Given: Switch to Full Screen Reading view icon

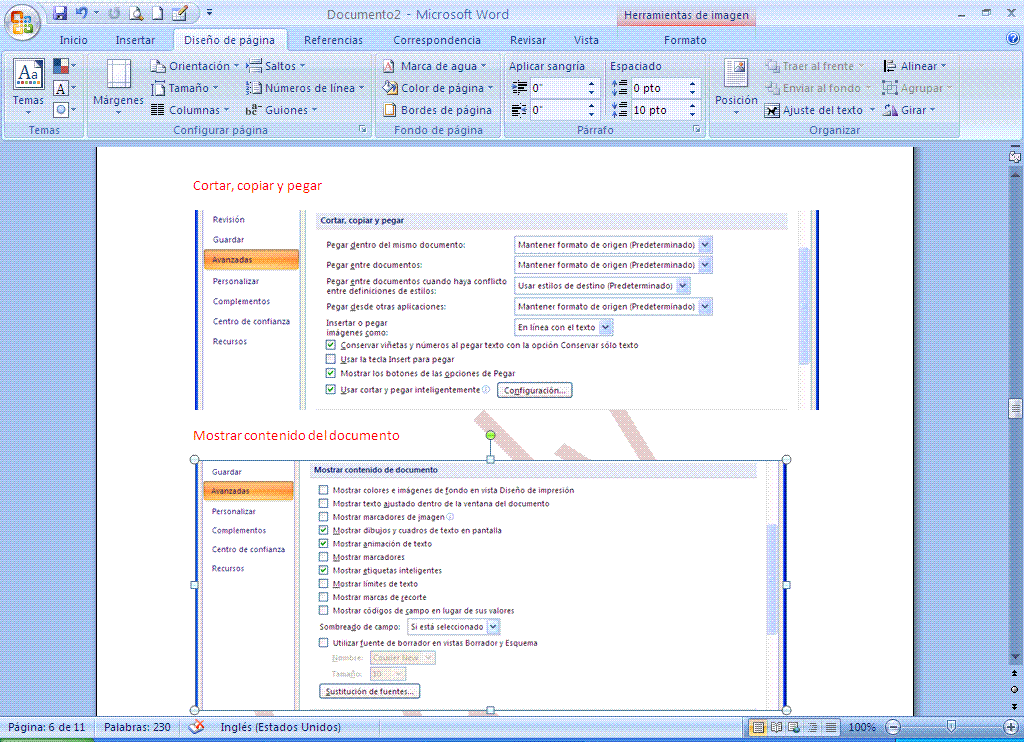Looking at the screenshot, I should [776, 727].
